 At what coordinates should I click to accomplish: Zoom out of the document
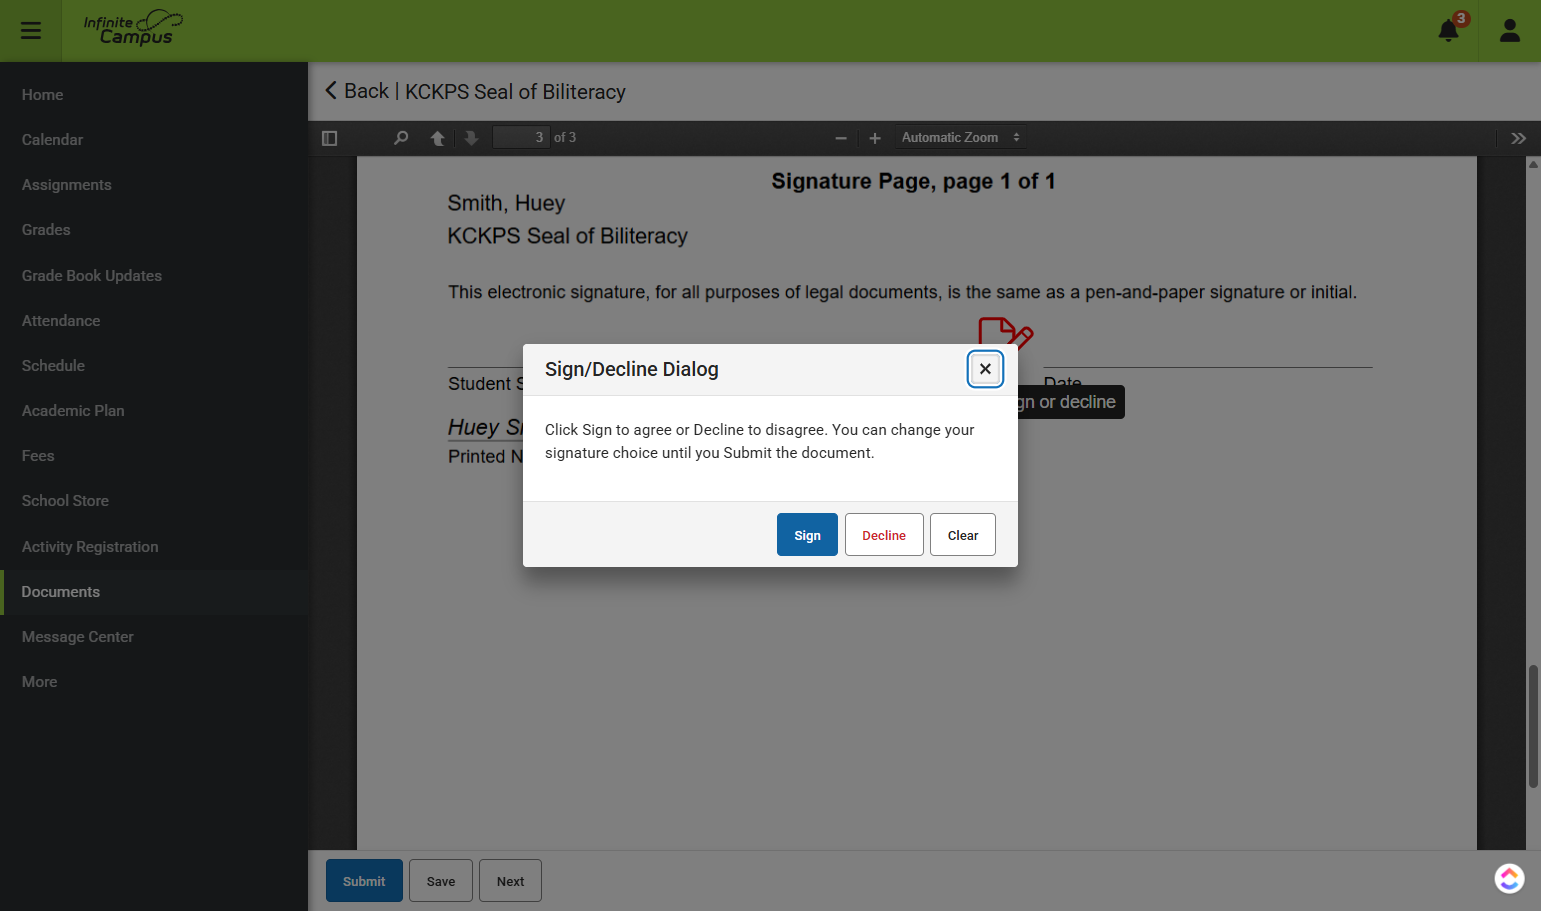pos(841,138)
